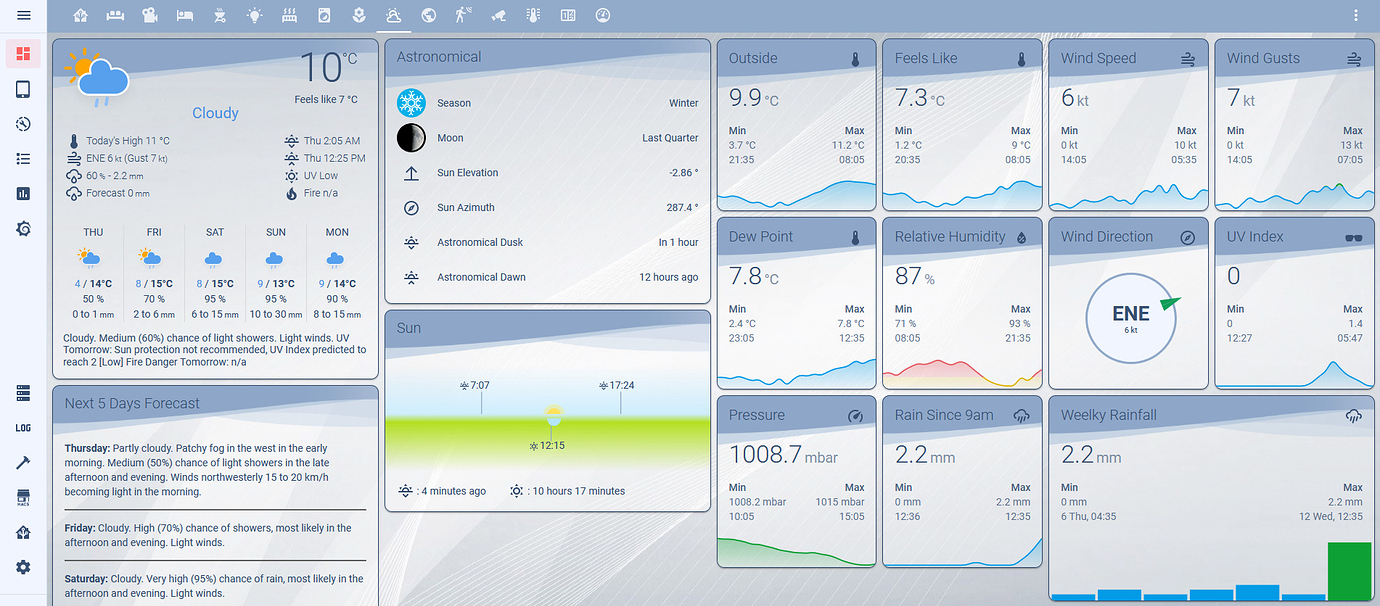Open the radiator heating panel icon
The width and height of the screenshot is (1380, 606).
291,15
